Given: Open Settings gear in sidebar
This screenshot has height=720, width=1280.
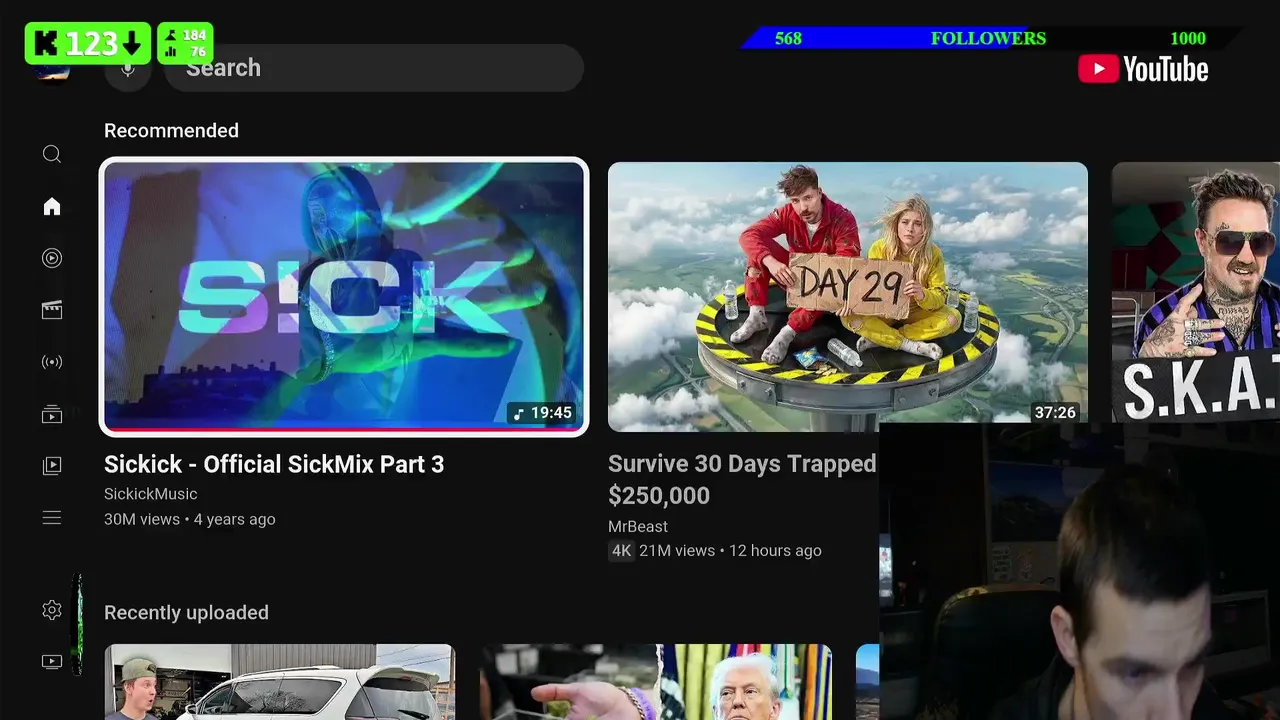Looking at the screenshot, I should tap(52, 610).
